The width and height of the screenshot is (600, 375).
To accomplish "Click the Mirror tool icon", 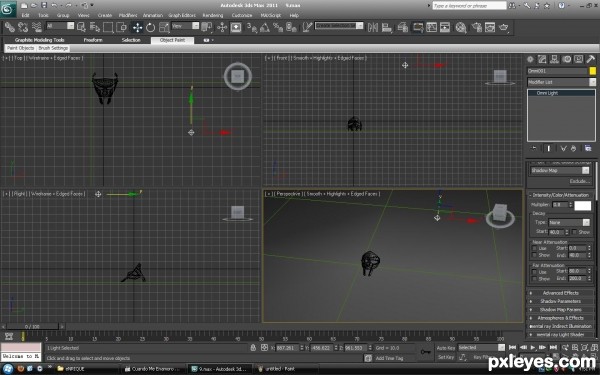I will point(373,27).
